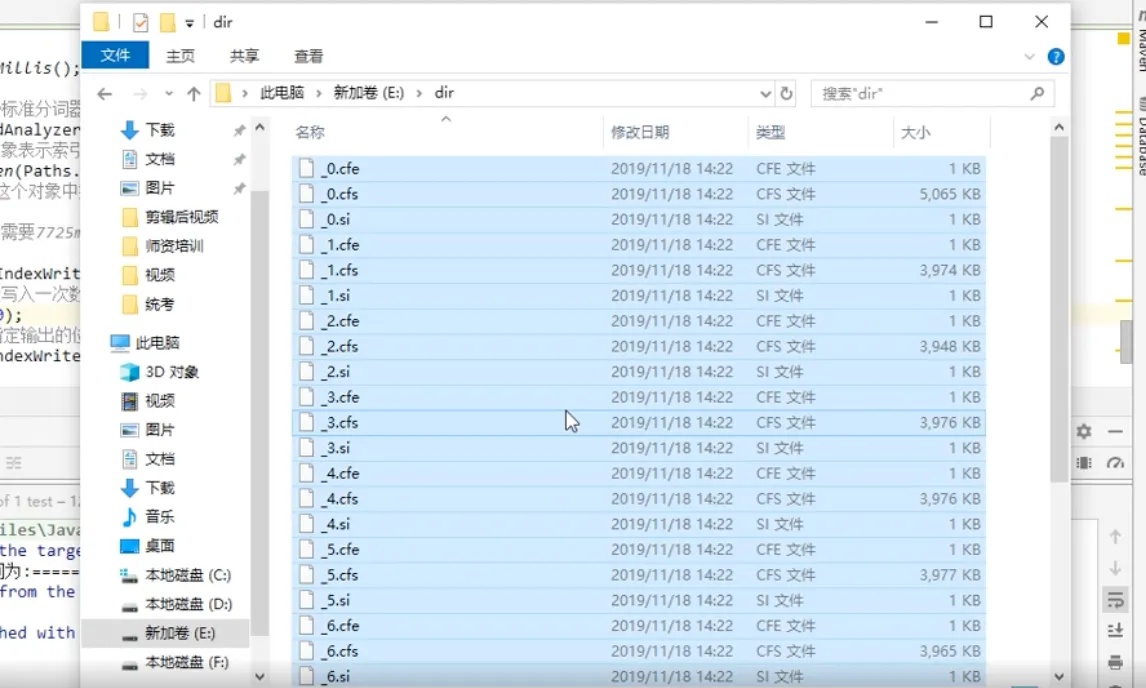The height and width of the screenshot is (688, 1146).
Task: Select the _4.cfe file
Action: 639,474
